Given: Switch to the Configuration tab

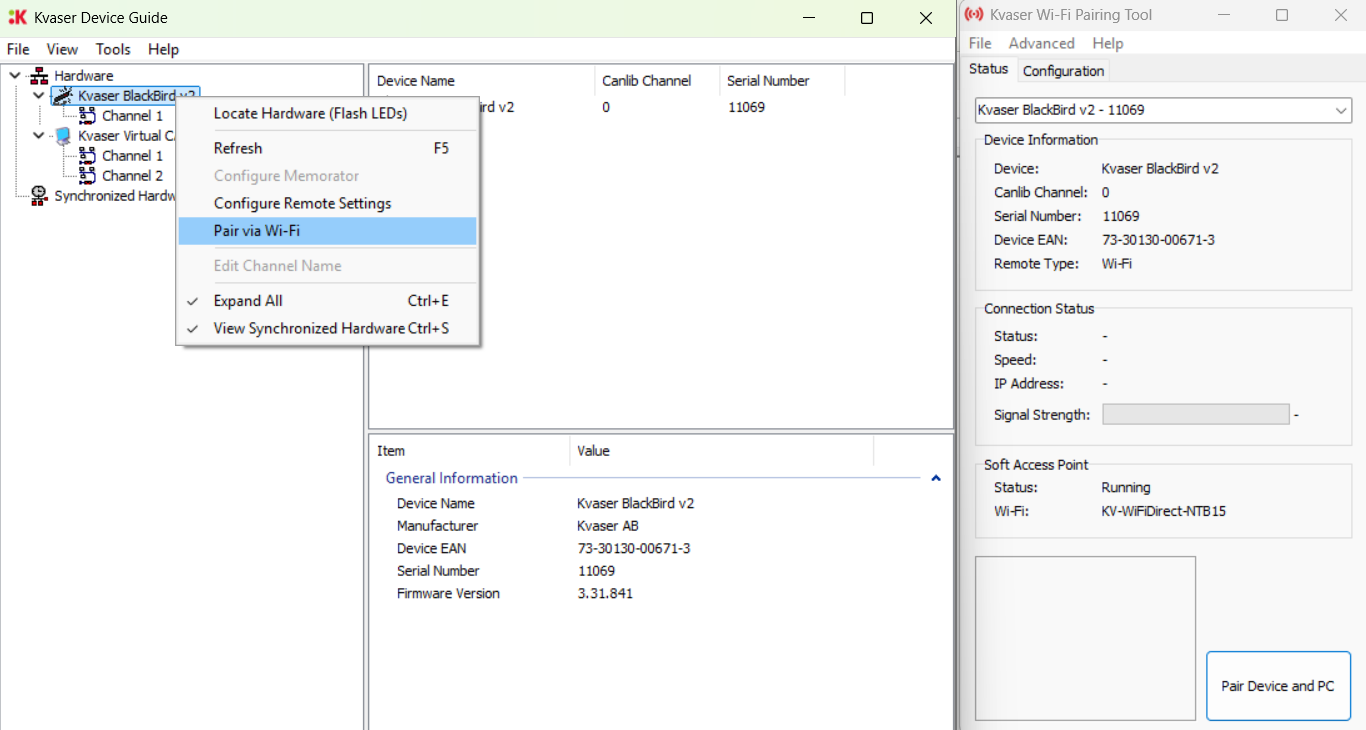Looking at the screenshot, I should (x=1063, y=71).
